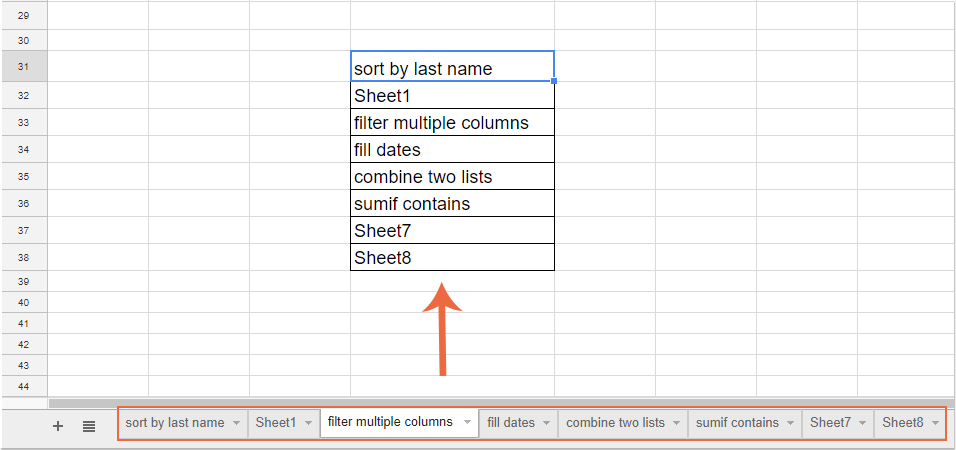
Task: Select cell containing 'Sheet8'
Action: point(452,257)
